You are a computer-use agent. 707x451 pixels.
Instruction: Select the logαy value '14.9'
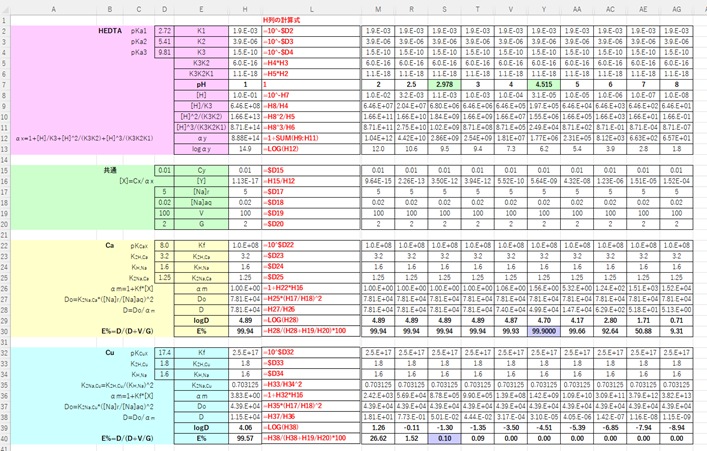pyautogui.click(x=245, y=149)
